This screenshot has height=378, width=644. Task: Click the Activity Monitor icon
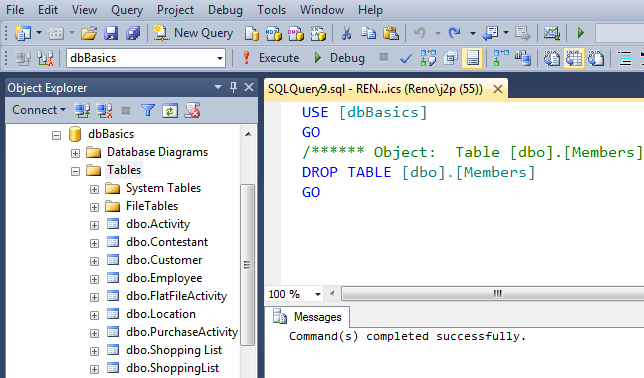(x=552, y=33)
